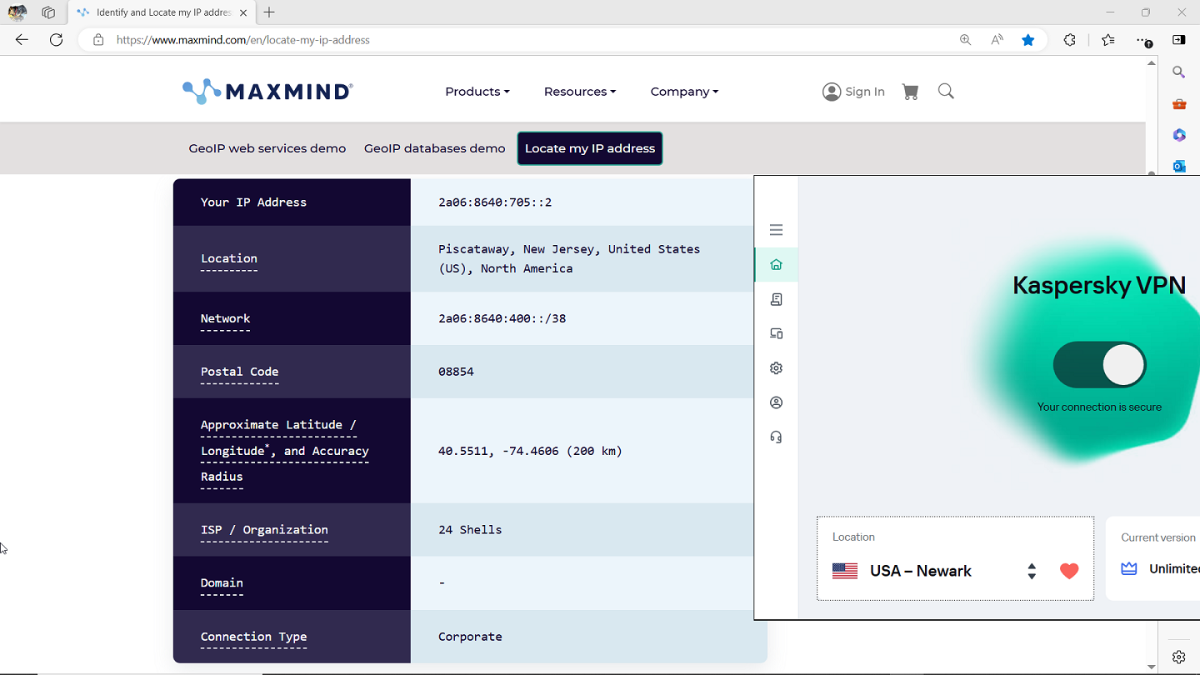Expand the Products dropdown menu

coord(477,92)
